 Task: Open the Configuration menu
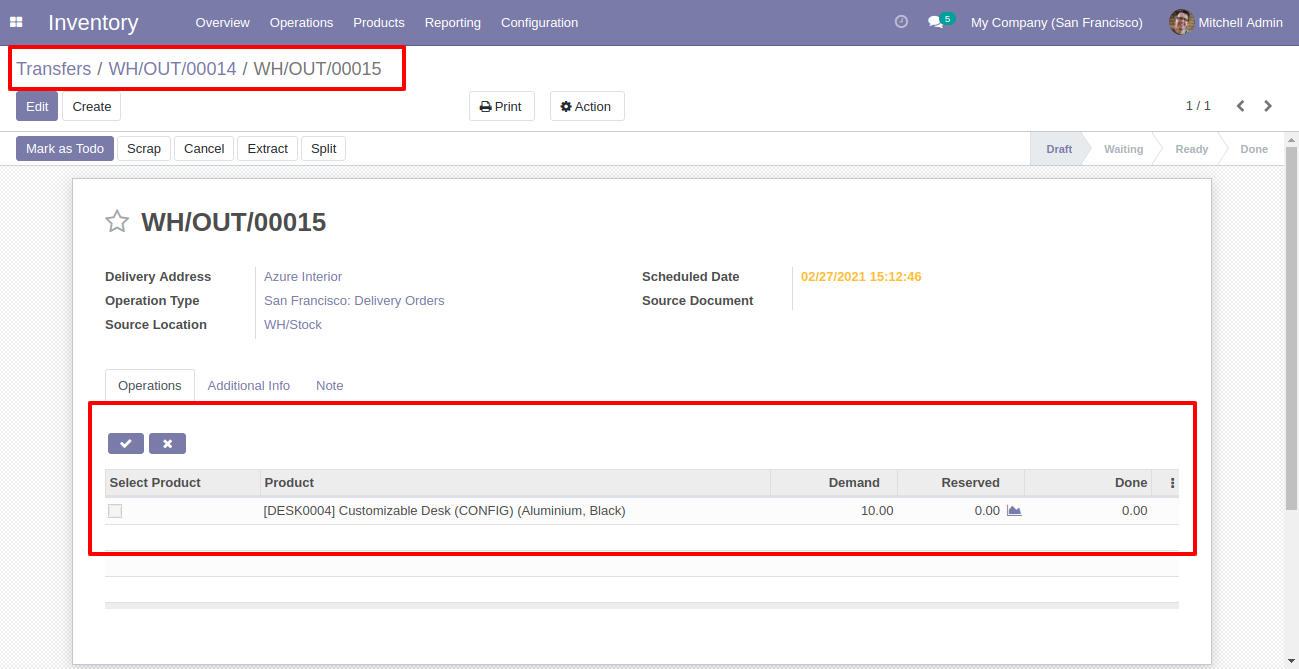[x=539, y=22]
